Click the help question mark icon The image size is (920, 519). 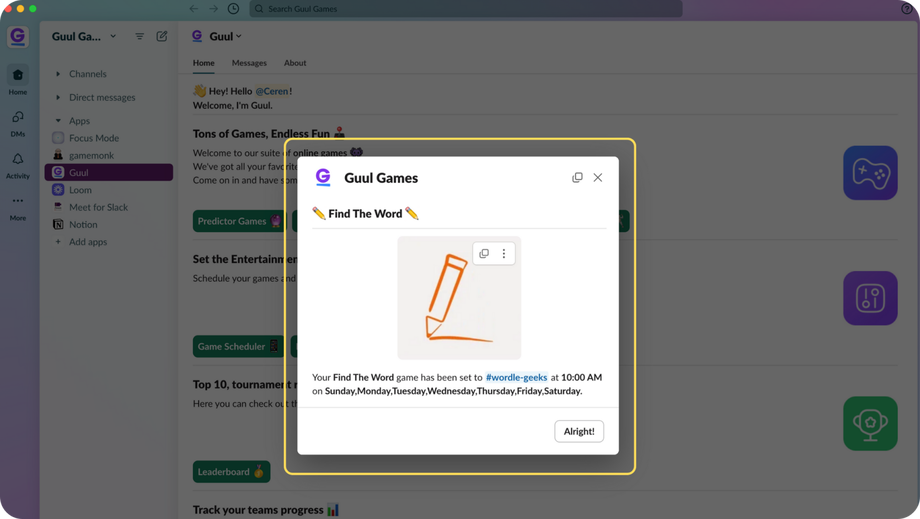click(x=907, y=9)
